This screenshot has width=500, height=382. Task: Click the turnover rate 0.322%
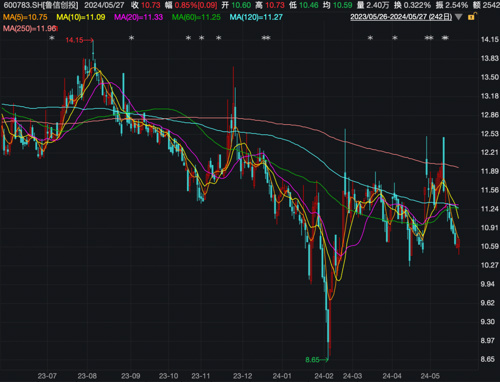(x=417, y=5)
